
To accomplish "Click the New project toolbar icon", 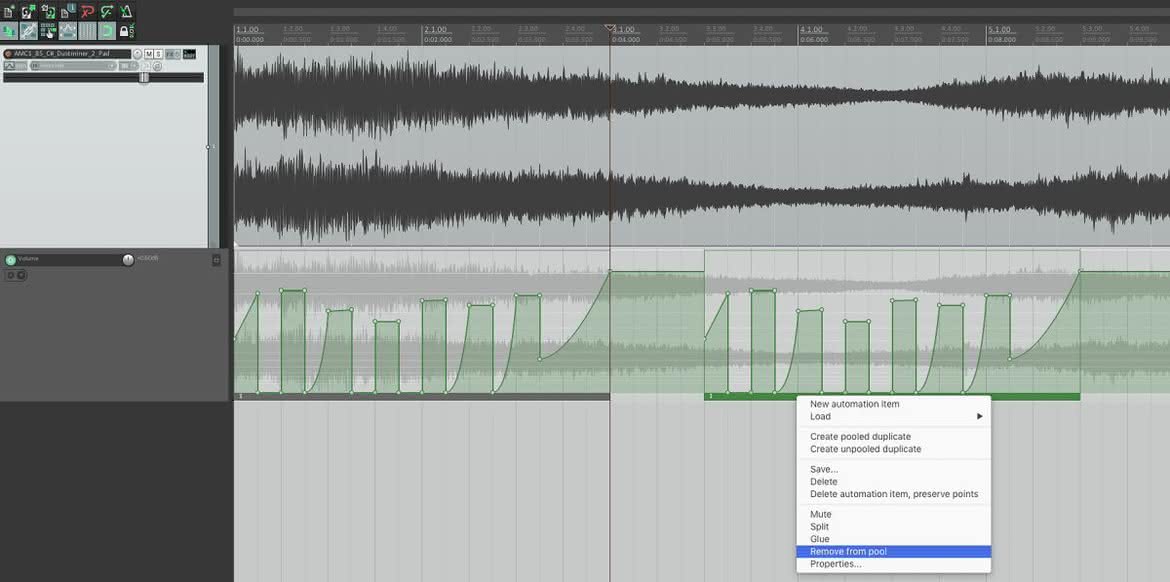I will [9, 13].
